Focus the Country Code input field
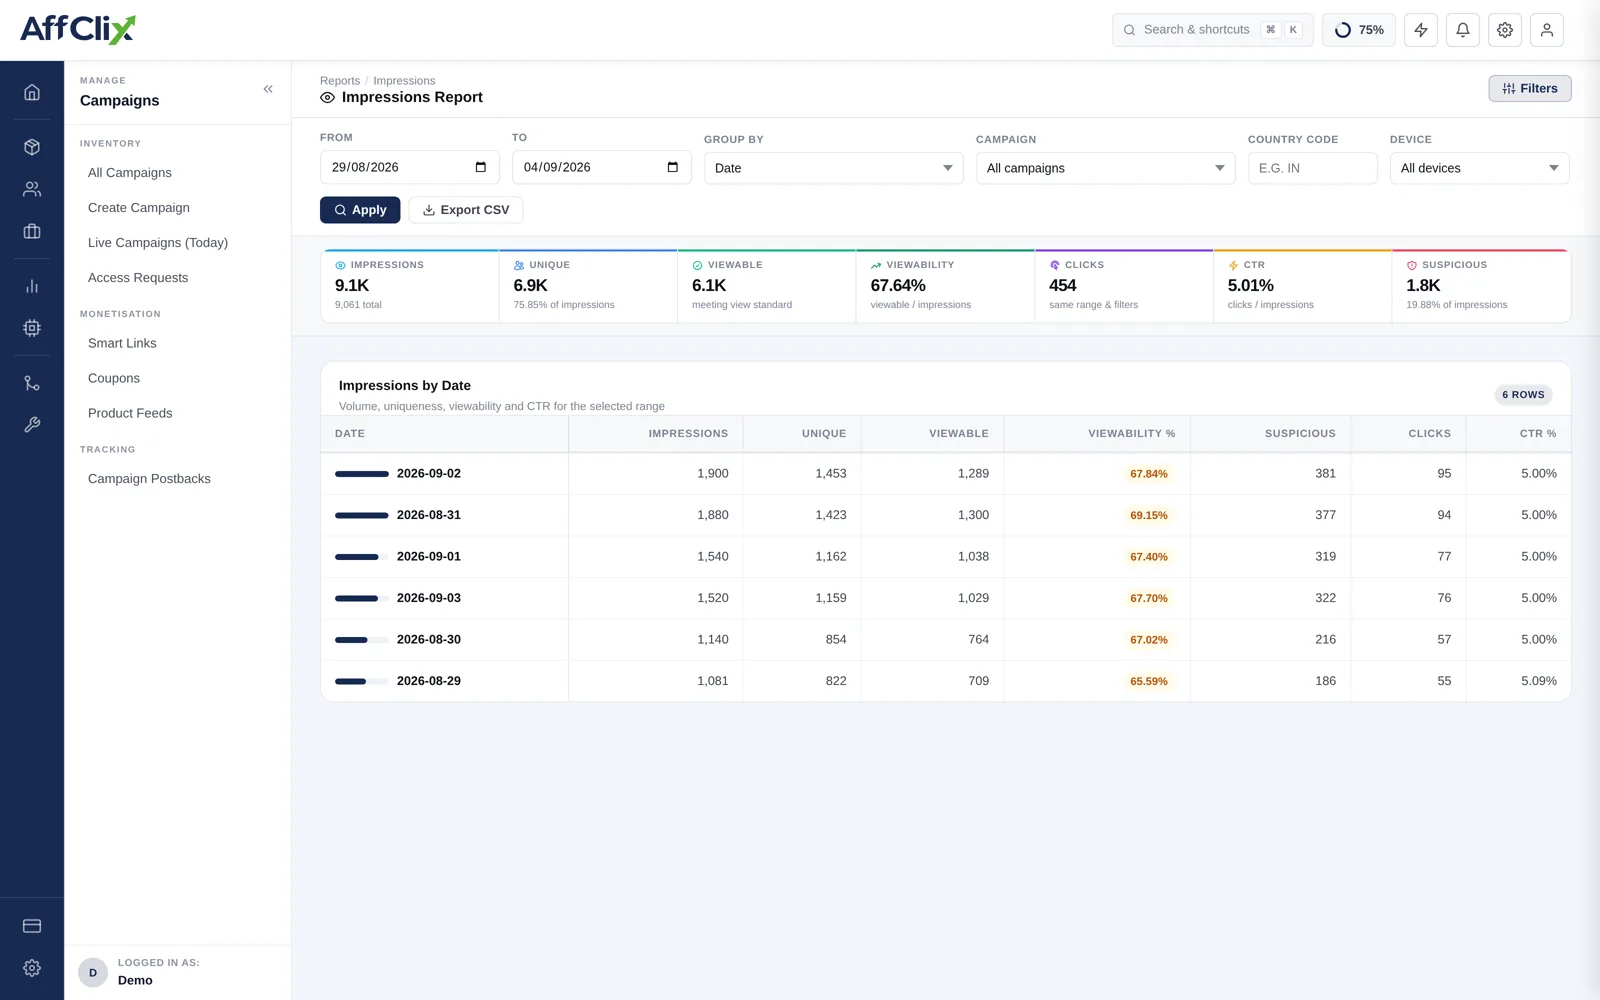The height and width of the screenshot is (1000, 1600). point(1312,168)
